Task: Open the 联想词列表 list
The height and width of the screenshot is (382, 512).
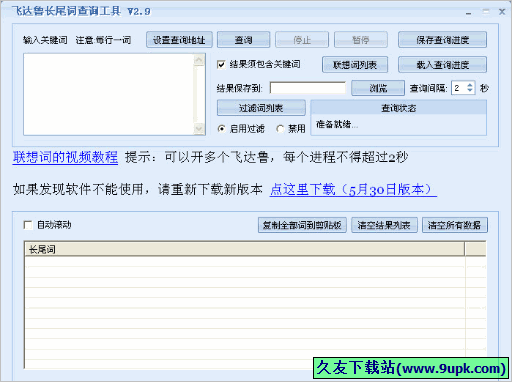Action: (355, 65)
